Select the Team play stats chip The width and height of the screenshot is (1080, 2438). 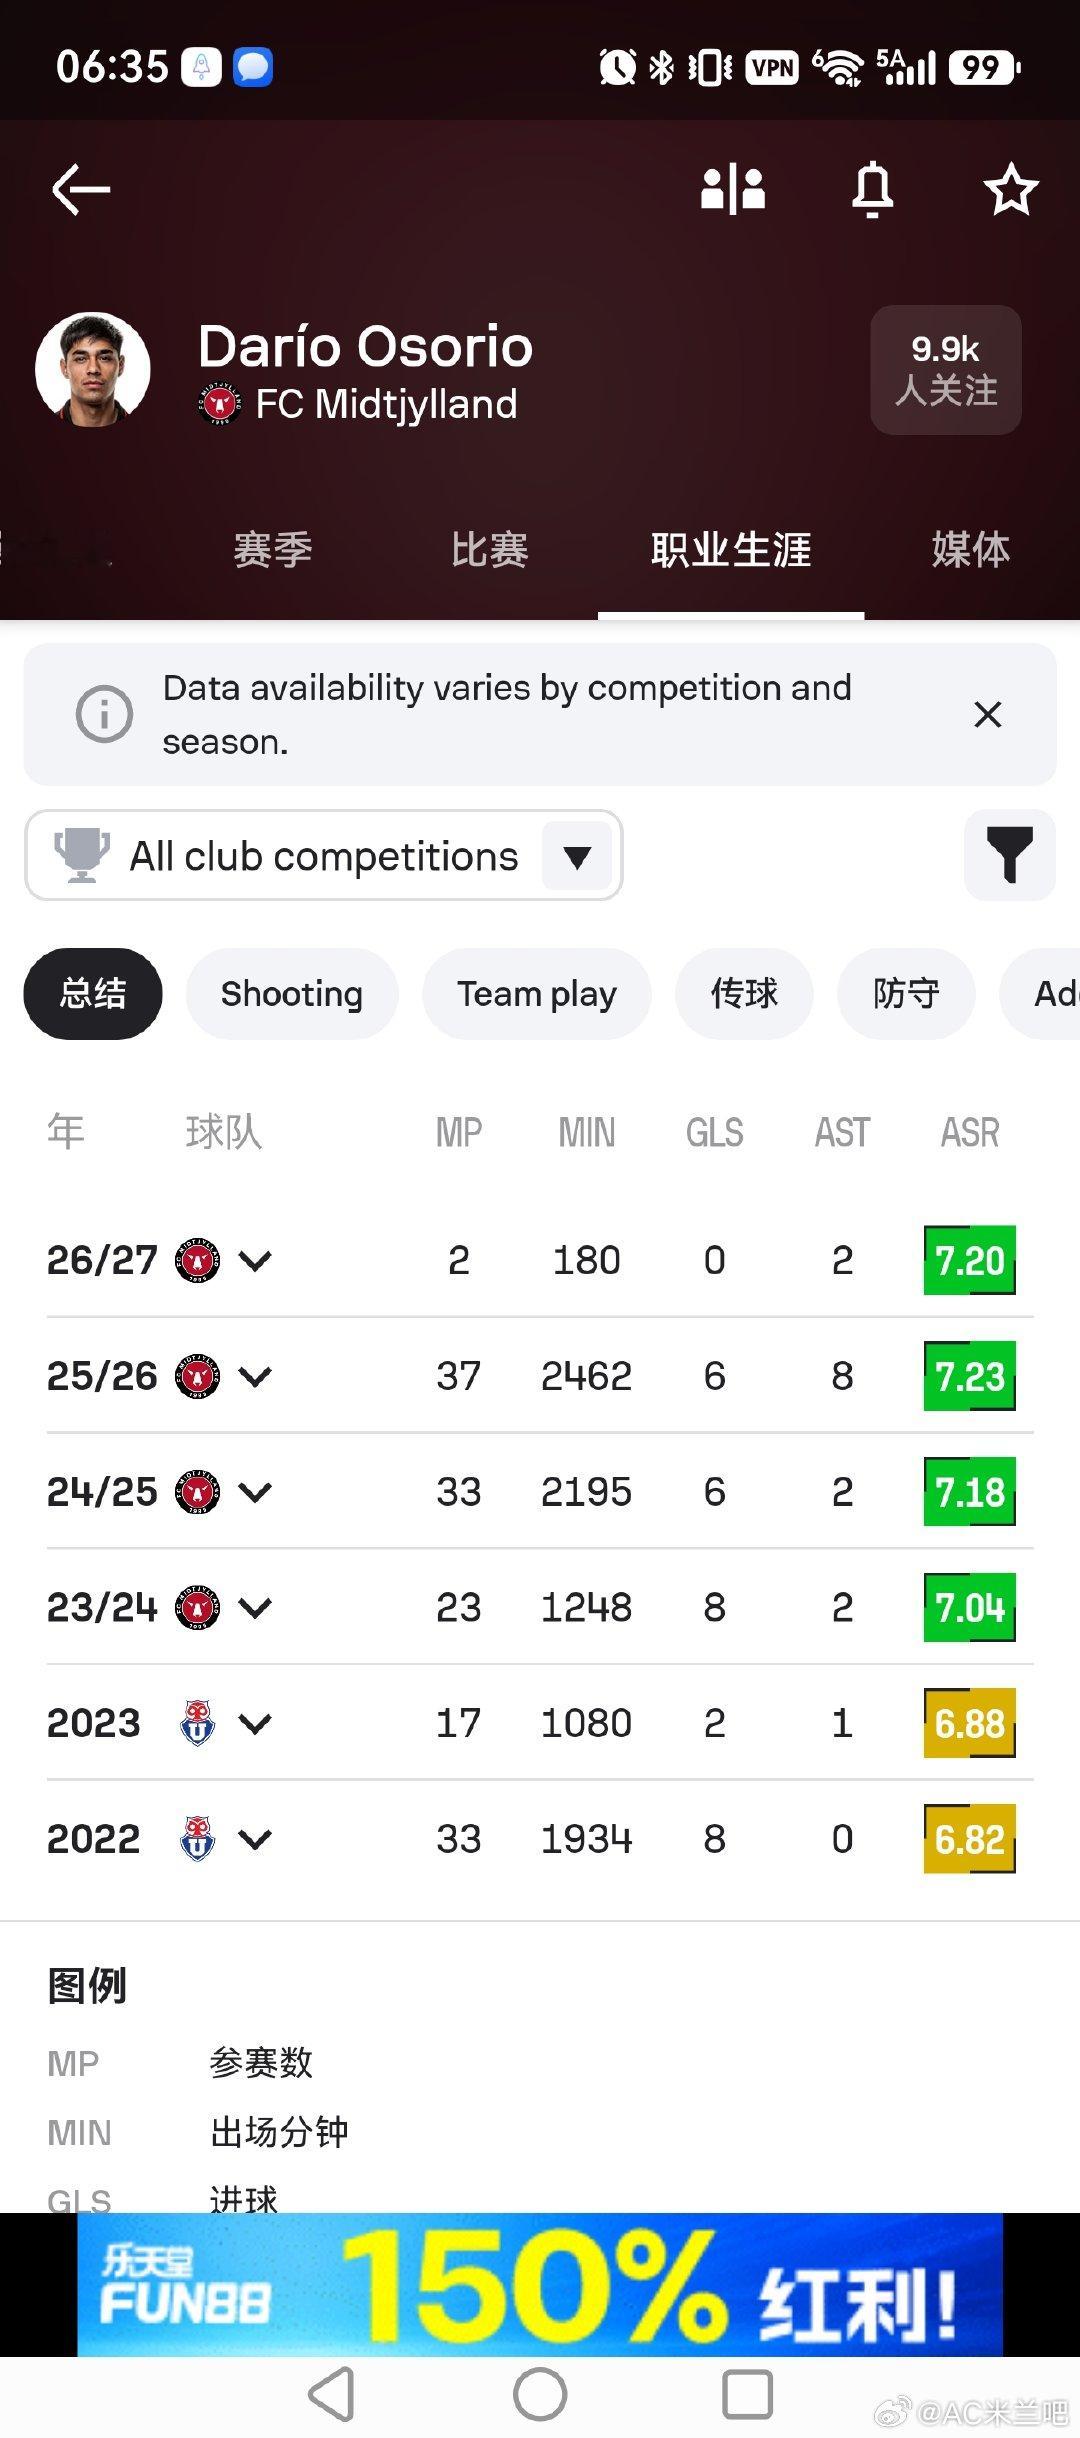(x=537, y=994)
